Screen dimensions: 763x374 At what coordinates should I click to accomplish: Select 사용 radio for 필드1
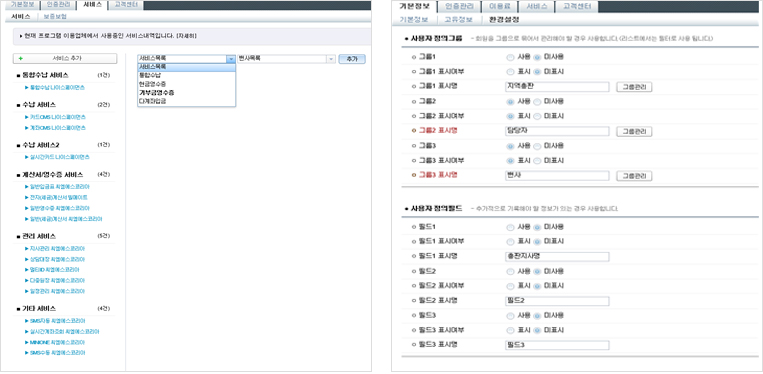pyautogui.click(x=510, y=227)
